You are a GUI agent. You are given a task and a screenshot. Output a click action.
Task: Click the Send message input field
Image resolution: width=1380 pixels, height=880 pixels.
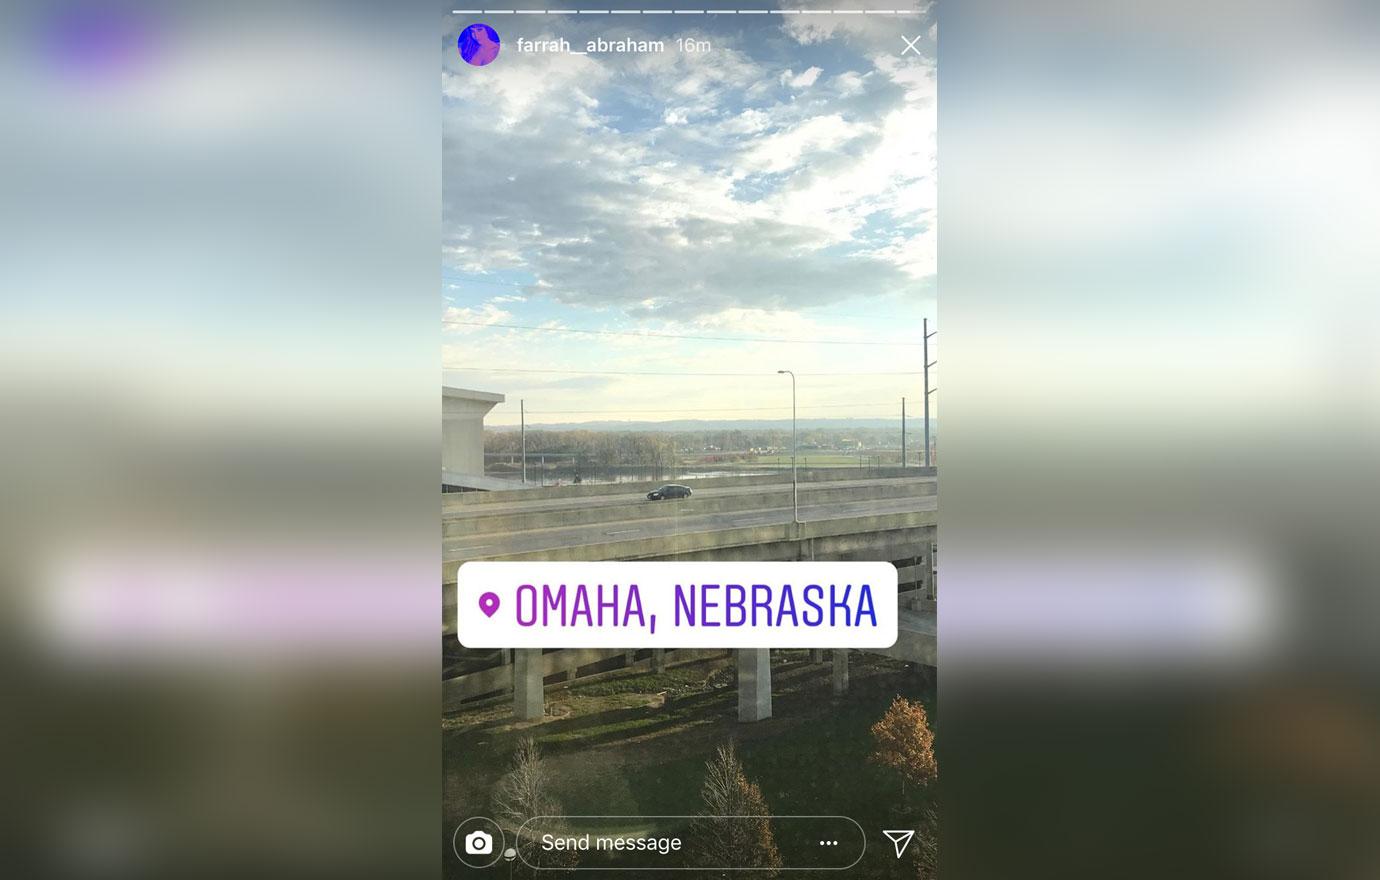pos(690,843)
